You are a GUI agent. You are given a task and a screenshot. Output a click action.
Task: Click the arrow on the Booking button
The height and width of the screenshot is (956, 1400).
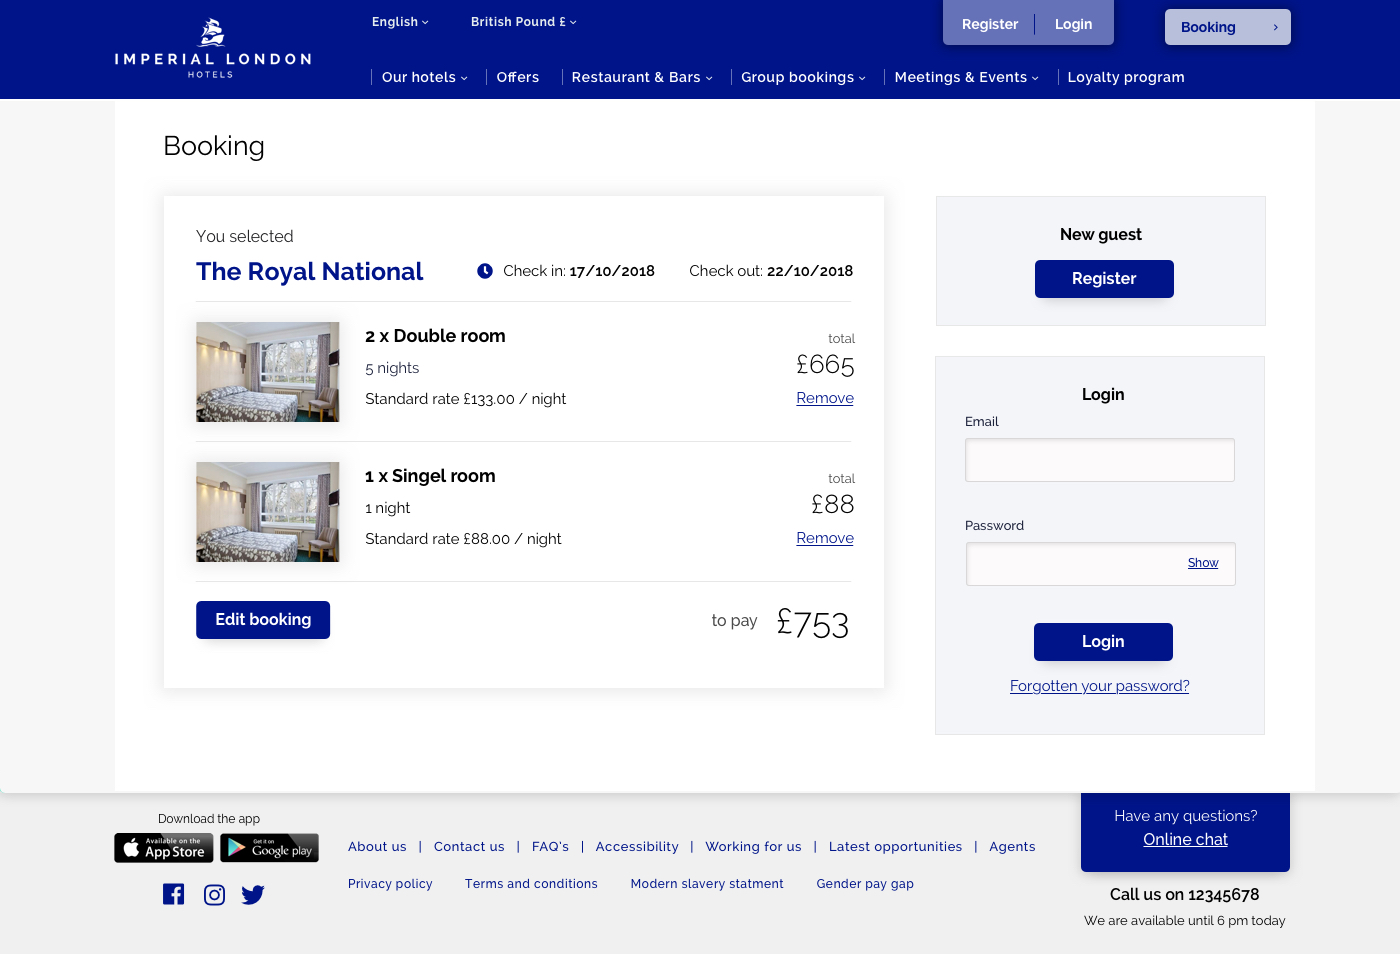coord(1275,28)
